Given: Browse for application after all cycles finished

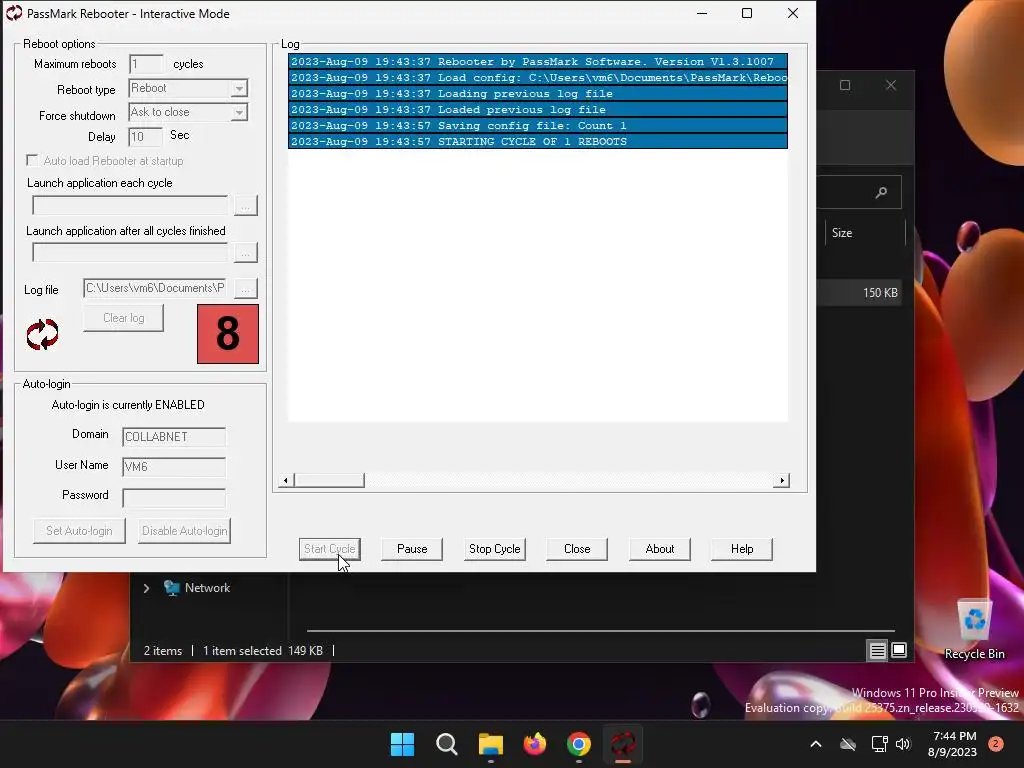Looking at the screenshot, I should tap(246, 252).
